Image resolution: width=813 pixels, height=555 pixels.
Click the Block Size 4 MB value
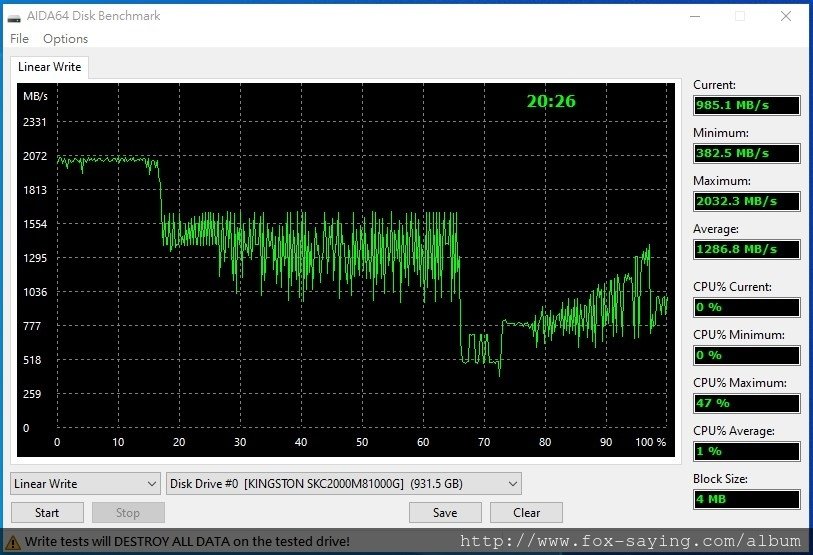(747, 500)
